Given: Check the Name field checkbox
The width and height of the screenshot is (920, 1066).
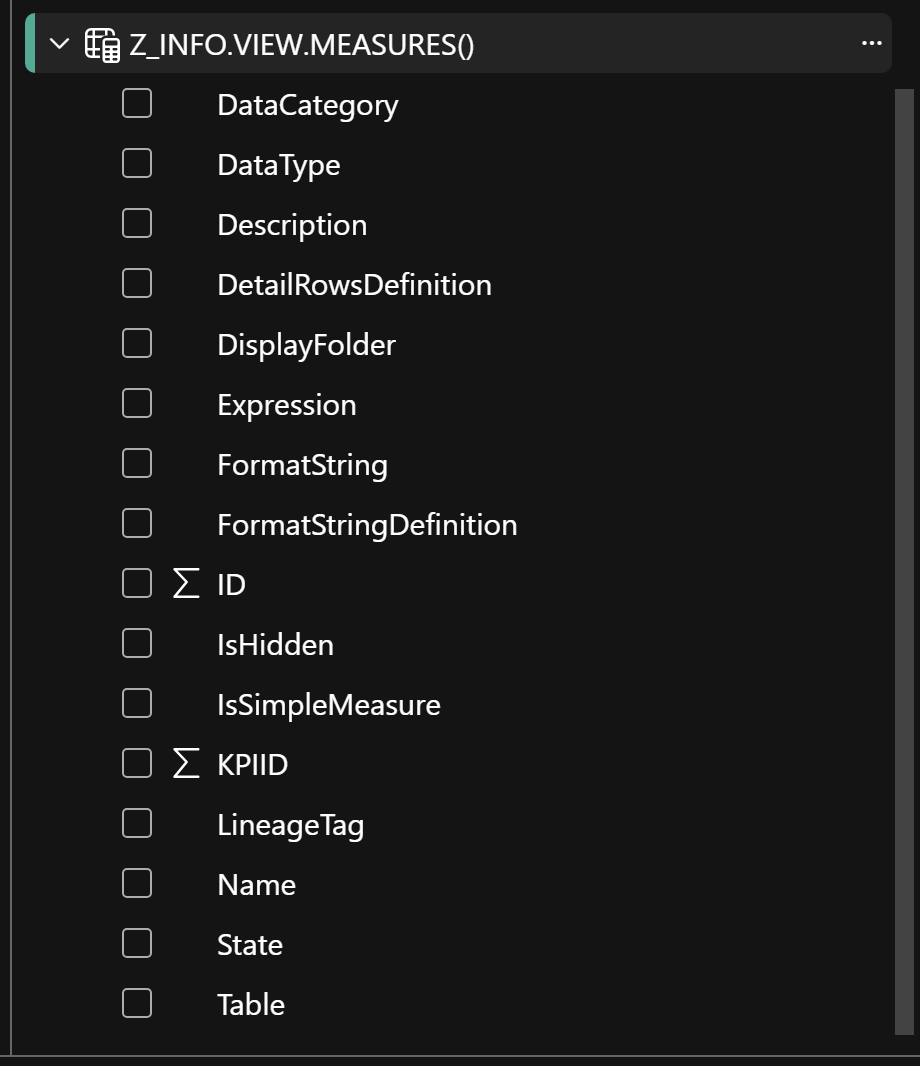Looking at the screenshot, I should click(137, 883).
